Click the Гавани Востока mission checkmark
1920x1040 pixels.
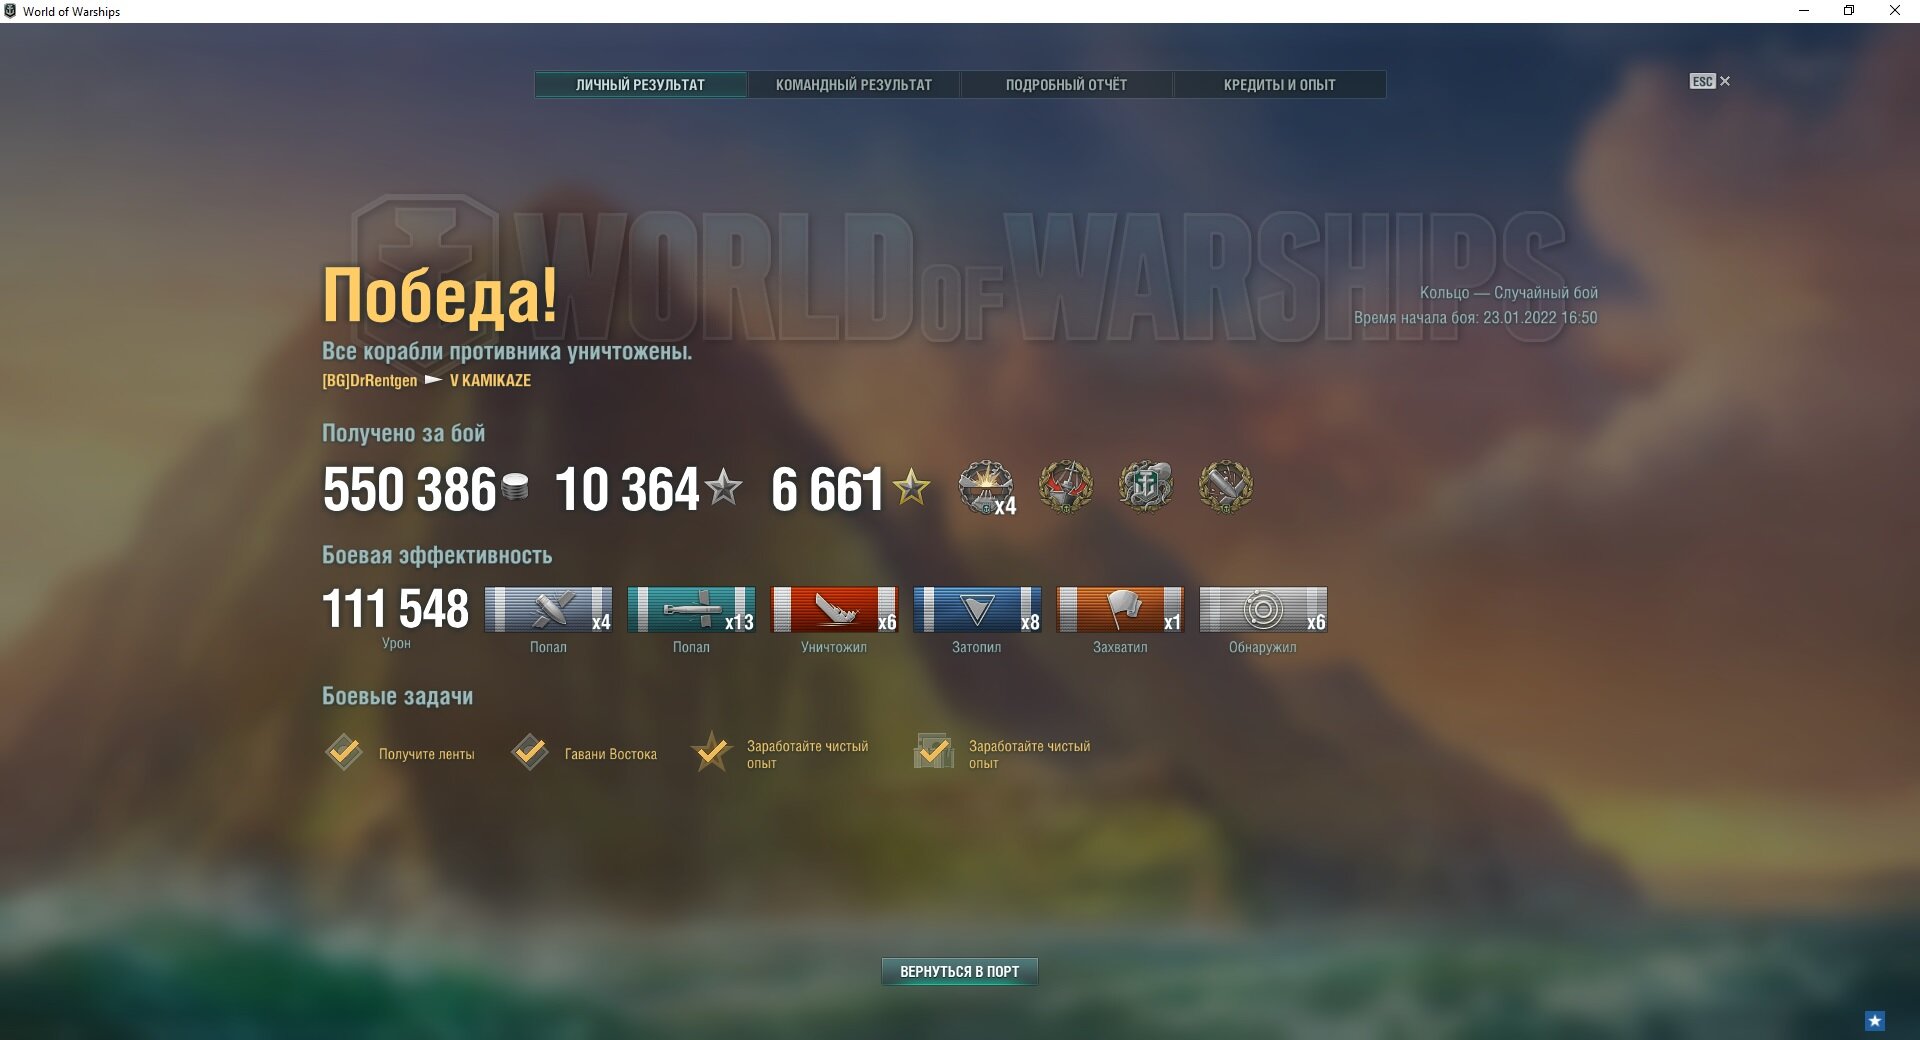(x=530, y=752)
